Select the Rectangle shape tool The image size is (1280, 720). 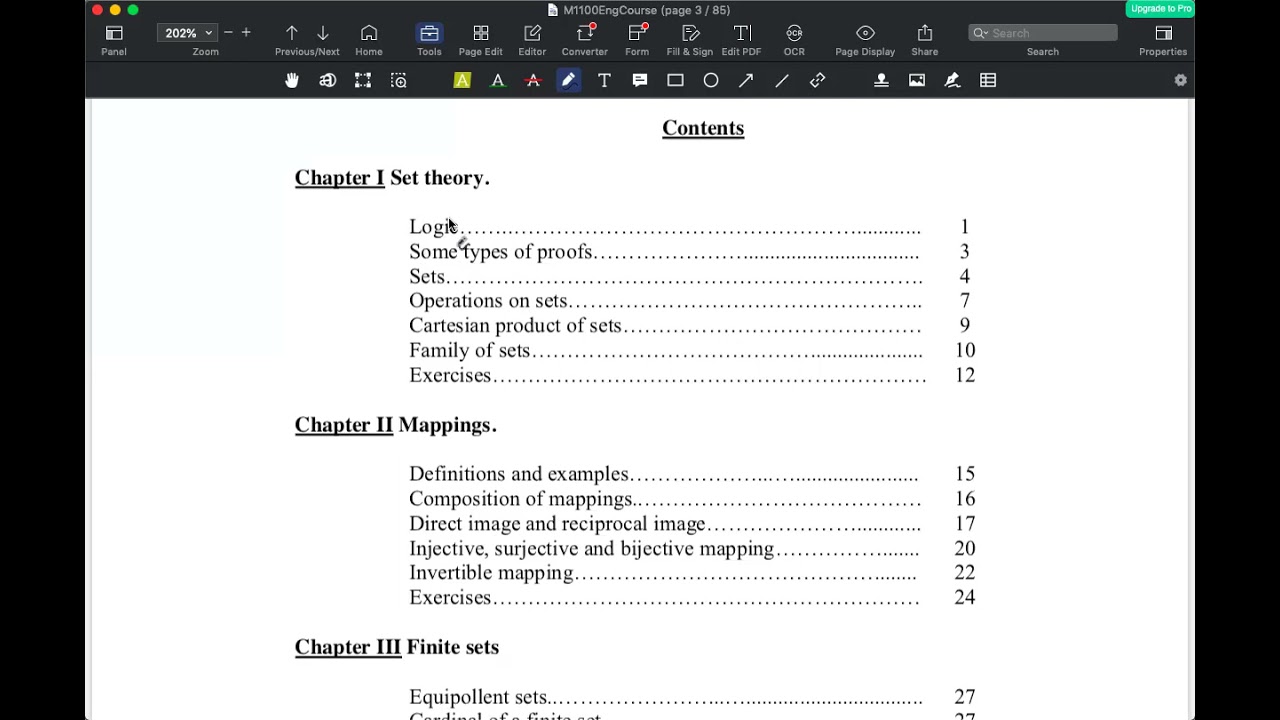click(676, 80)
